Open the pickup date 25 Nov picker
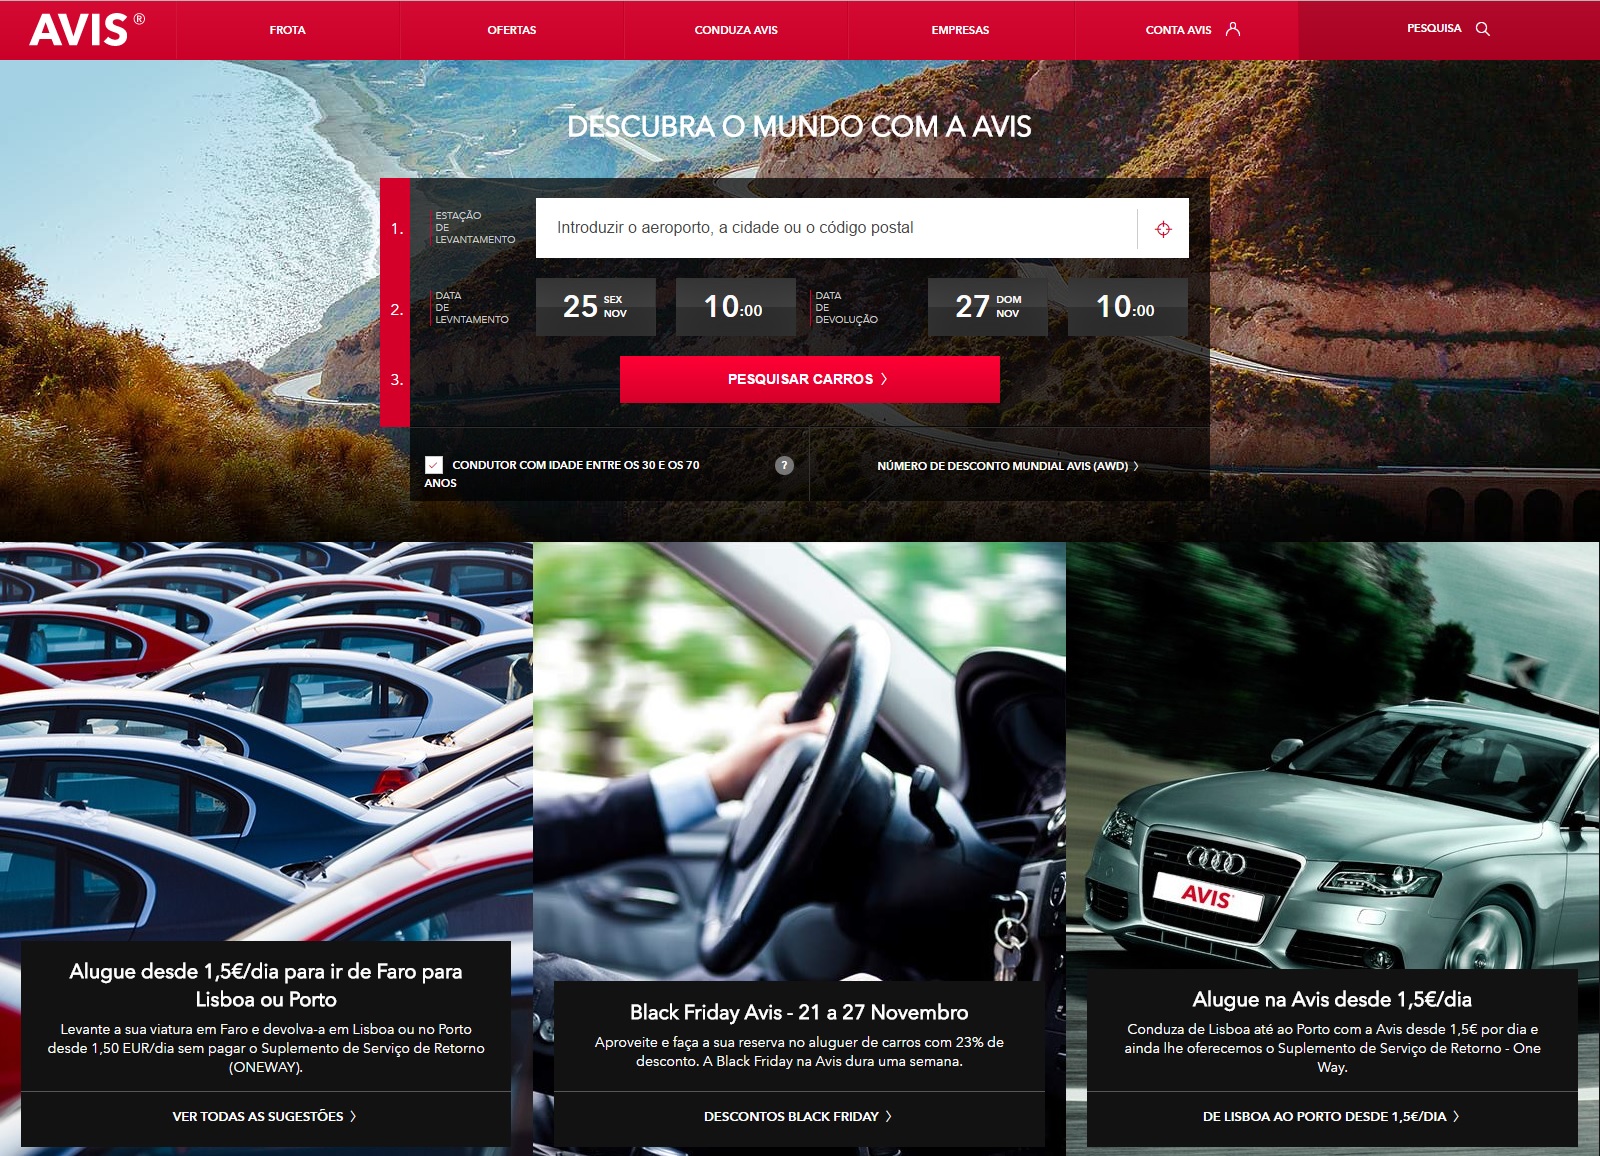The height and width of the screenshot is (1156, 1600). pyautogui.click(x=595, y=306)
